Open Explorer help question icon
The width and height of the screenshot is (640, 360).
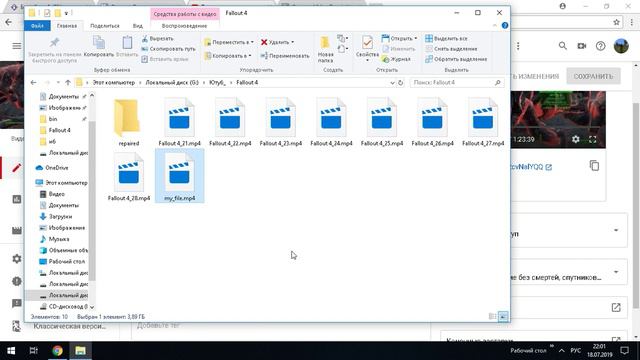(505, 25)
